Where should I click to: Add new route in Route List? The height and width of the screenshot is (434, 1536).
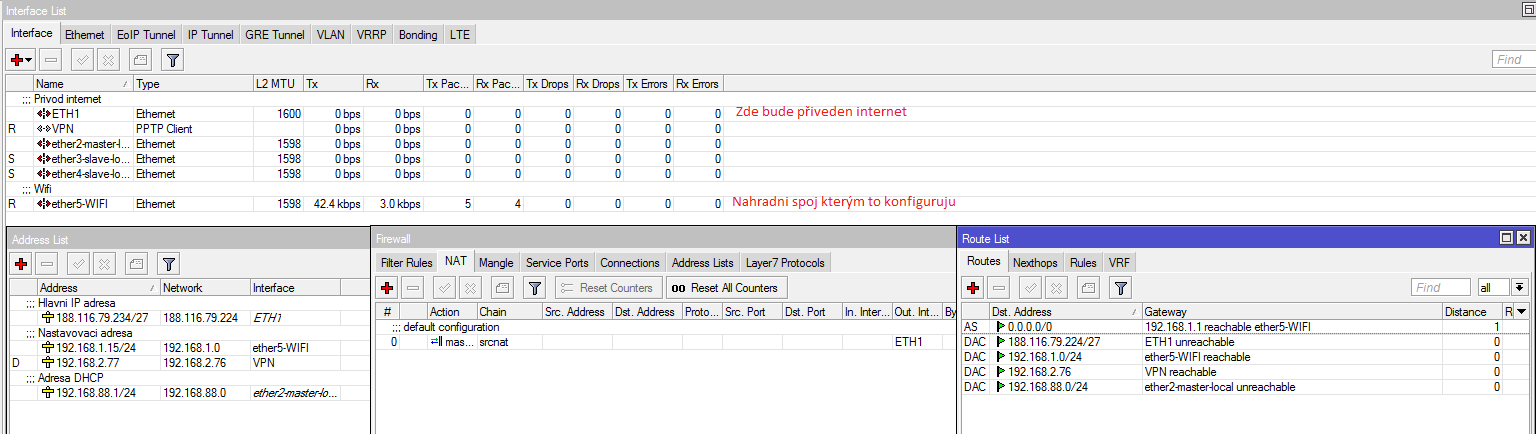tap(972, 288)
